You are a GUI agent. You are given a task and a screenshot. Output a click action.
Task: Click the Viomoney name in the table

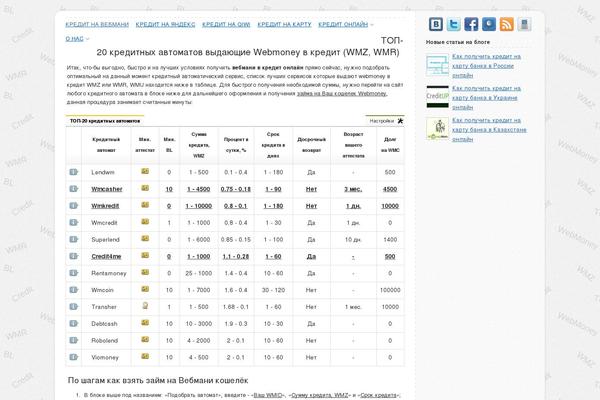[105, 358]
